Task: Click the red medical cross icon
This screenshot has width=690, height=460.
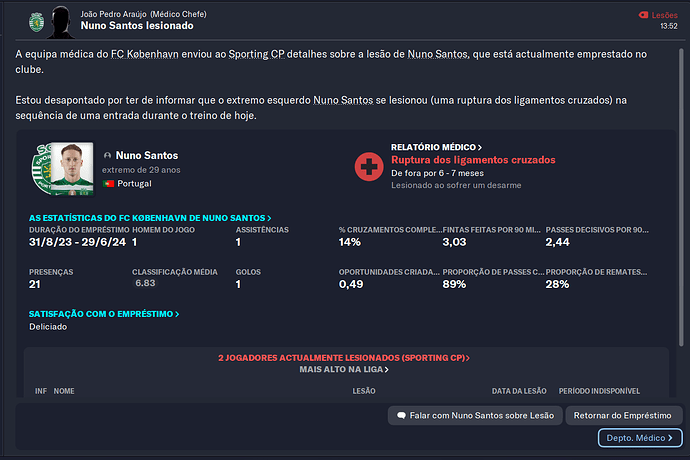Action: tap(369, 167)
